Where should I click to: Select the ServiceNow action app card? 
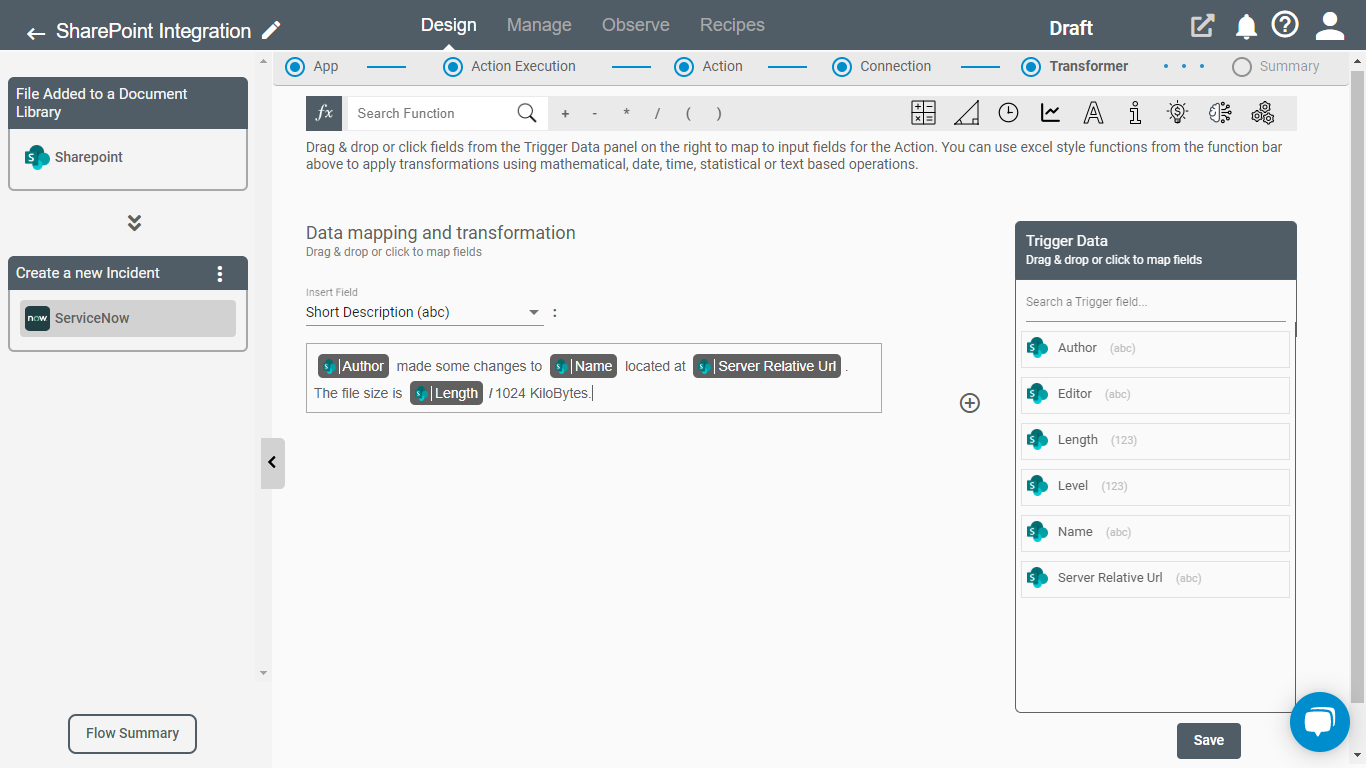[x=128, y=318]
